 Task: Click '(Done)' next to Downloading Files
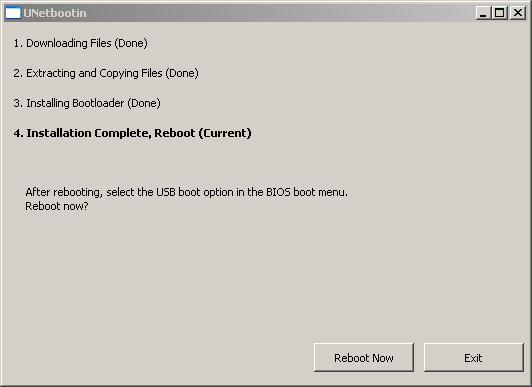click(131, 43)
